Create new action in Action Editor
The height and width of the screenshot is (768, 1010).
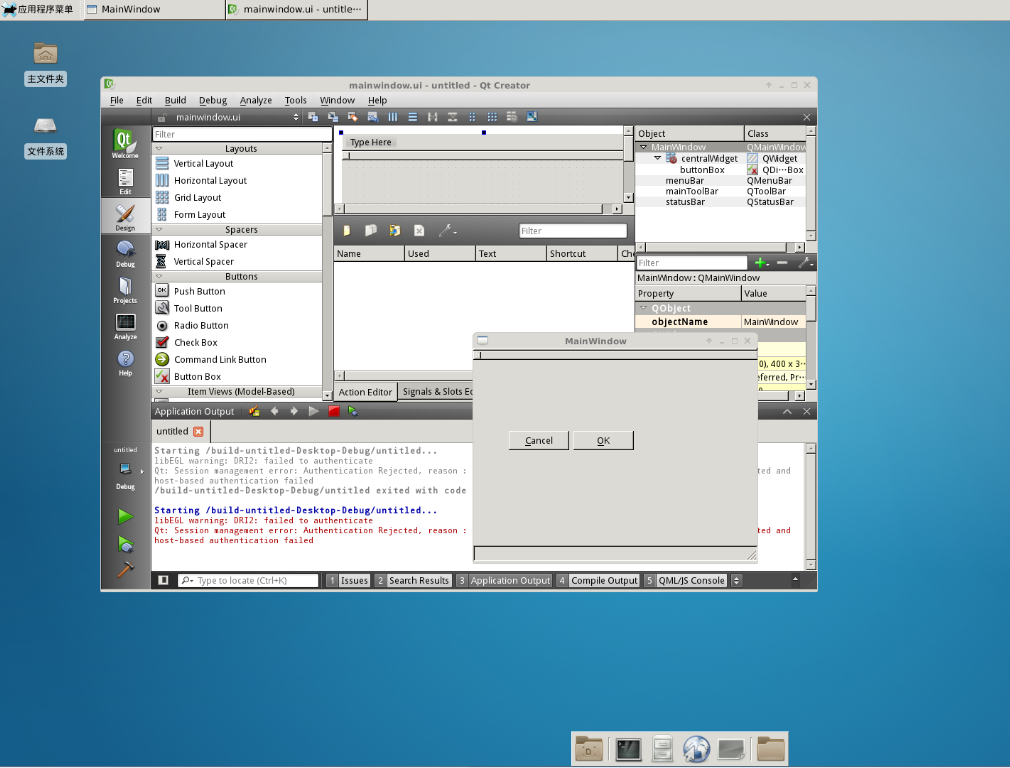click(x=347, y=231)
